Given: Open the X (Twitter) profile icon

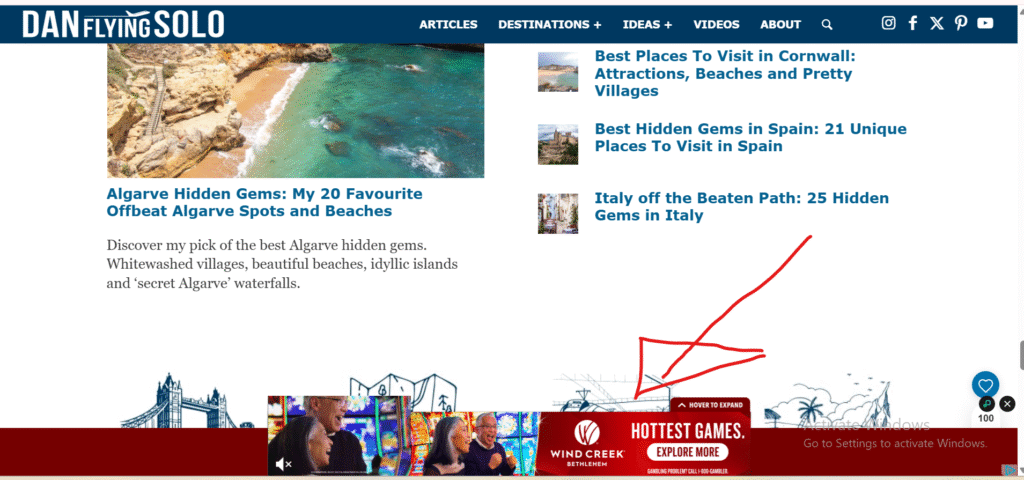Looking at the screenshot, I should [936, 24].
